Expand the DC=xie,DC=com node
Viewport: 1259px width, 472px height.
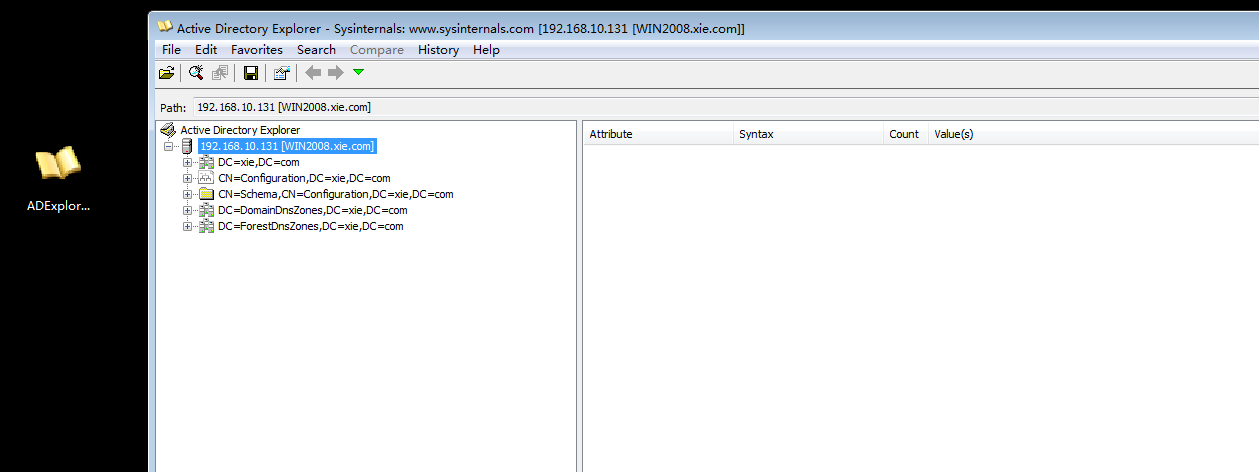pyautogui.click(x=188, y=162)
